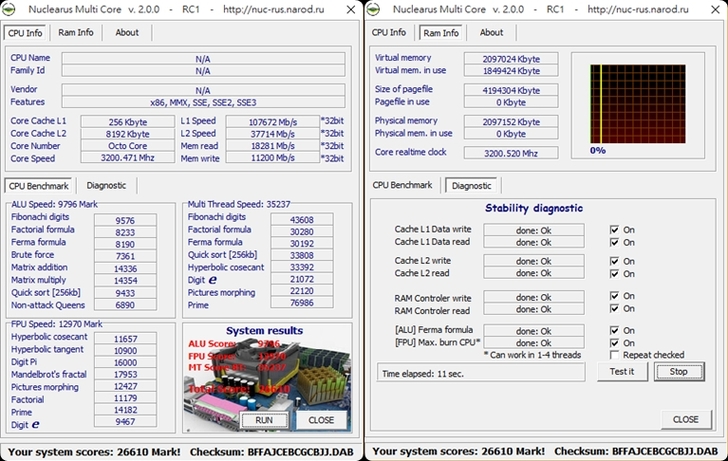Switch to Ram Info tab in the left window
This screenshot has width=728, height=461.
point(76,32)
